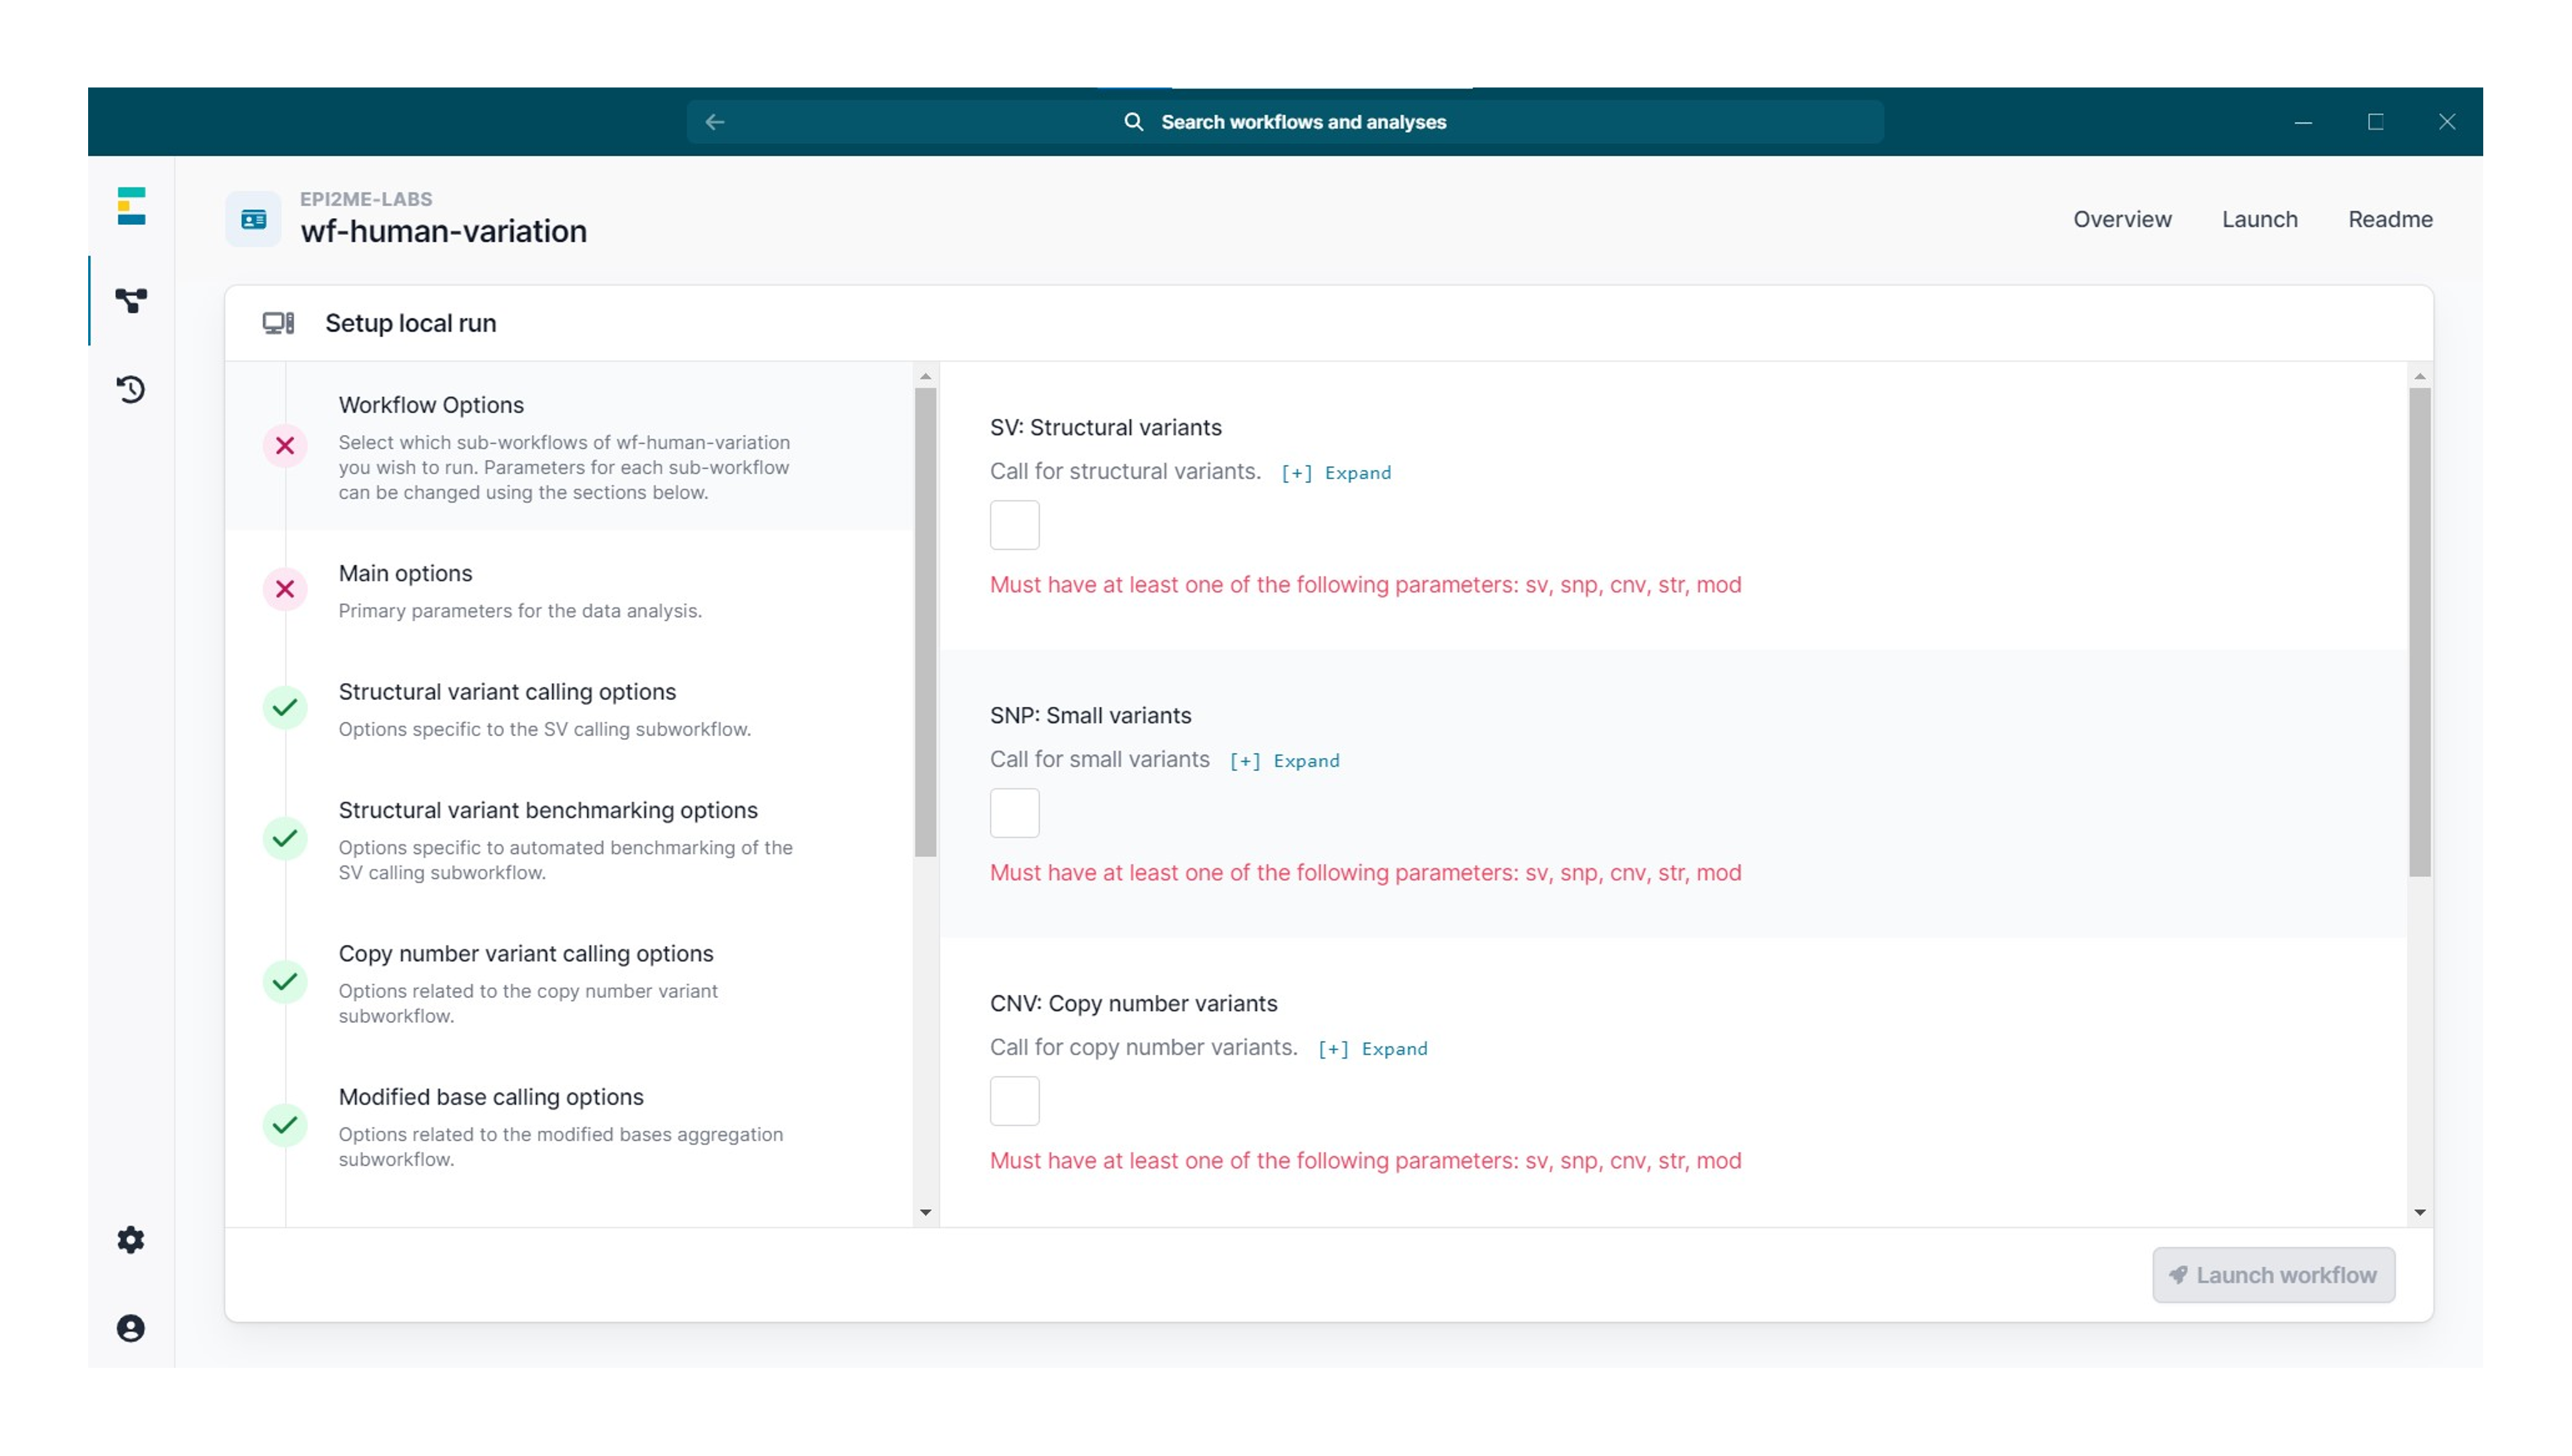Select the Workflow Options section
This screenshot has height=1456, width=2572.
(569, 446)
